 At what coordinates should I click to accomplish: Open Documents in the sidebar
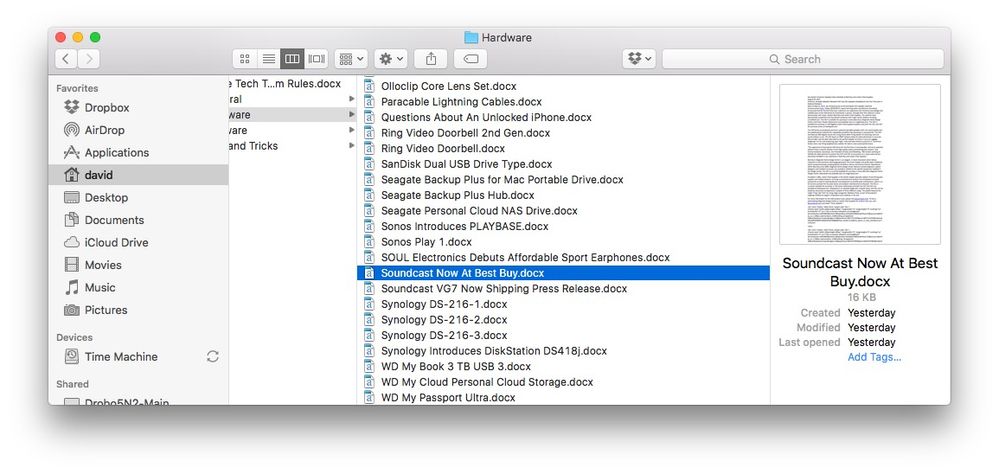[x=138, y=220]
